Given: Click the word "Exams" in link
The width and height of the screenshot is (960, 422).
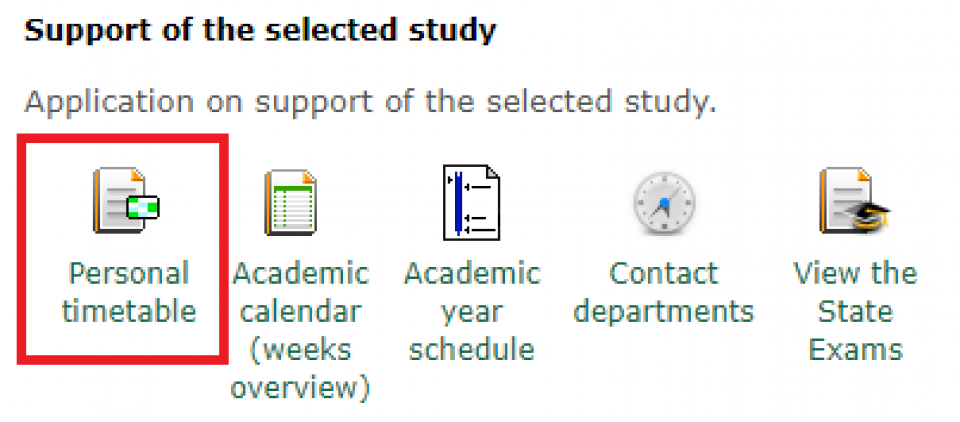Looking at the screenshot, I should click(855, 350).
